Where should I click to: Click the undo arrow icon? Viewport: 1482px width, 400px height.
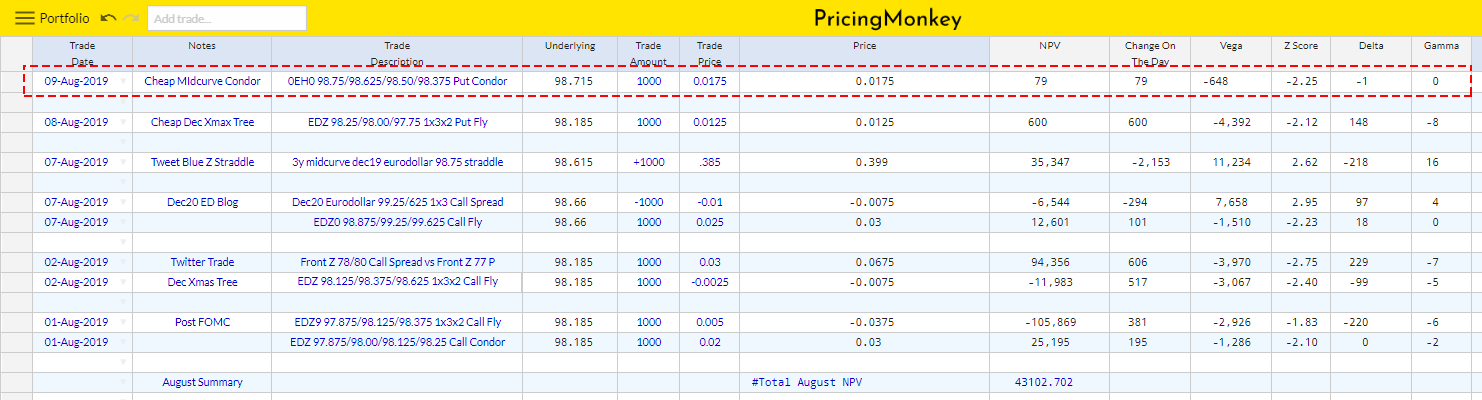109,18
